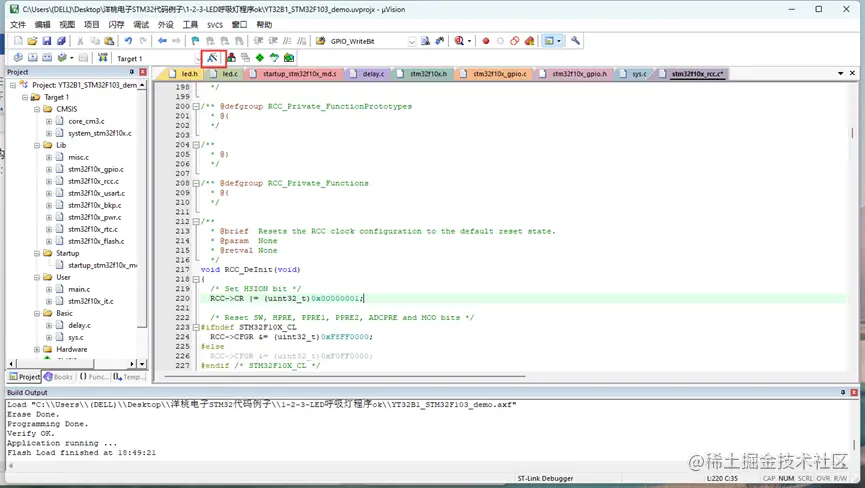
Task: Switch to stm32f10x_gpio.c tab
Action: click(494, 73)
